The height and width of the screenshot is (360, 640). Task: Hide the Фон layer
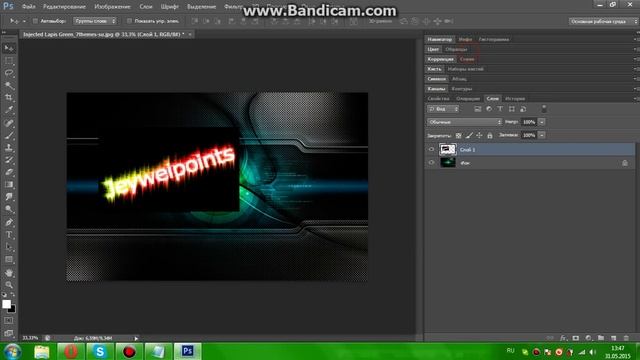click(431, 162)
